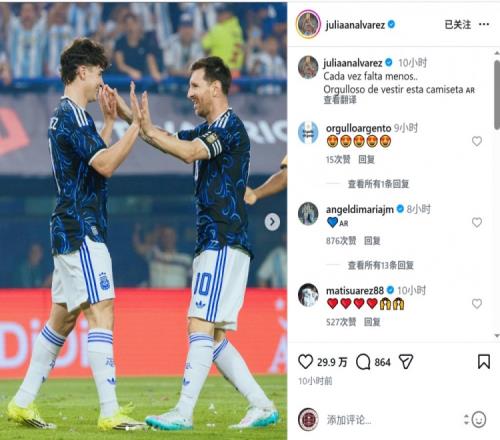Like the orgulloargento comment
This screenshot has width=500, height=440.
click(477, 141)
